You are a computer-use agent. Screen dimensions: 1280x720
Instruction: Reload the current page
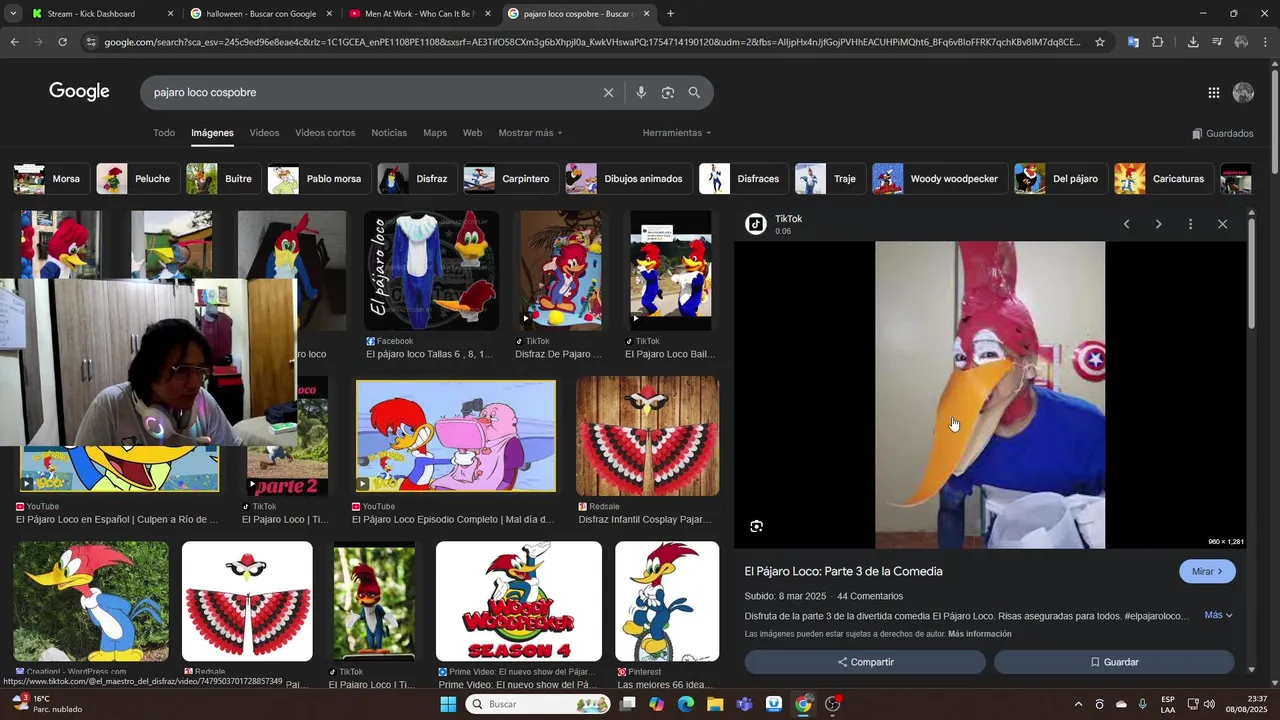coord(62,42)
